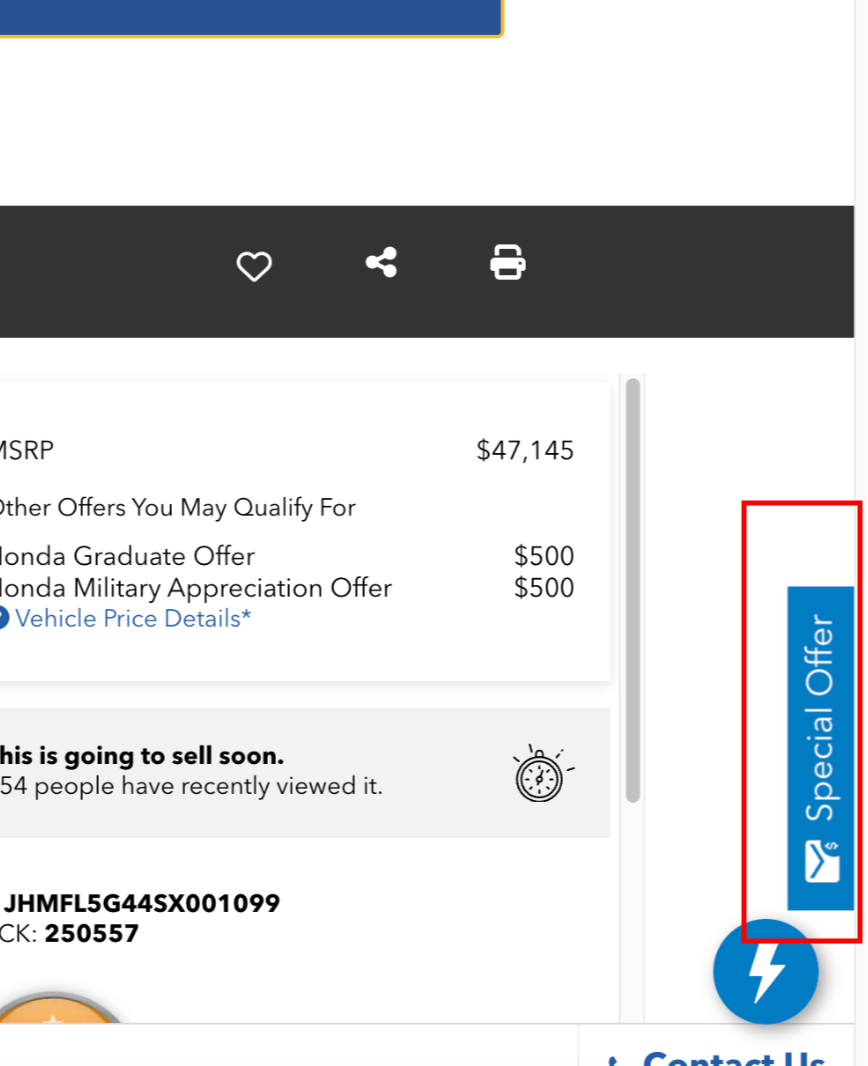
Task: Click the stopwatch icon
Action: (541, 774)
